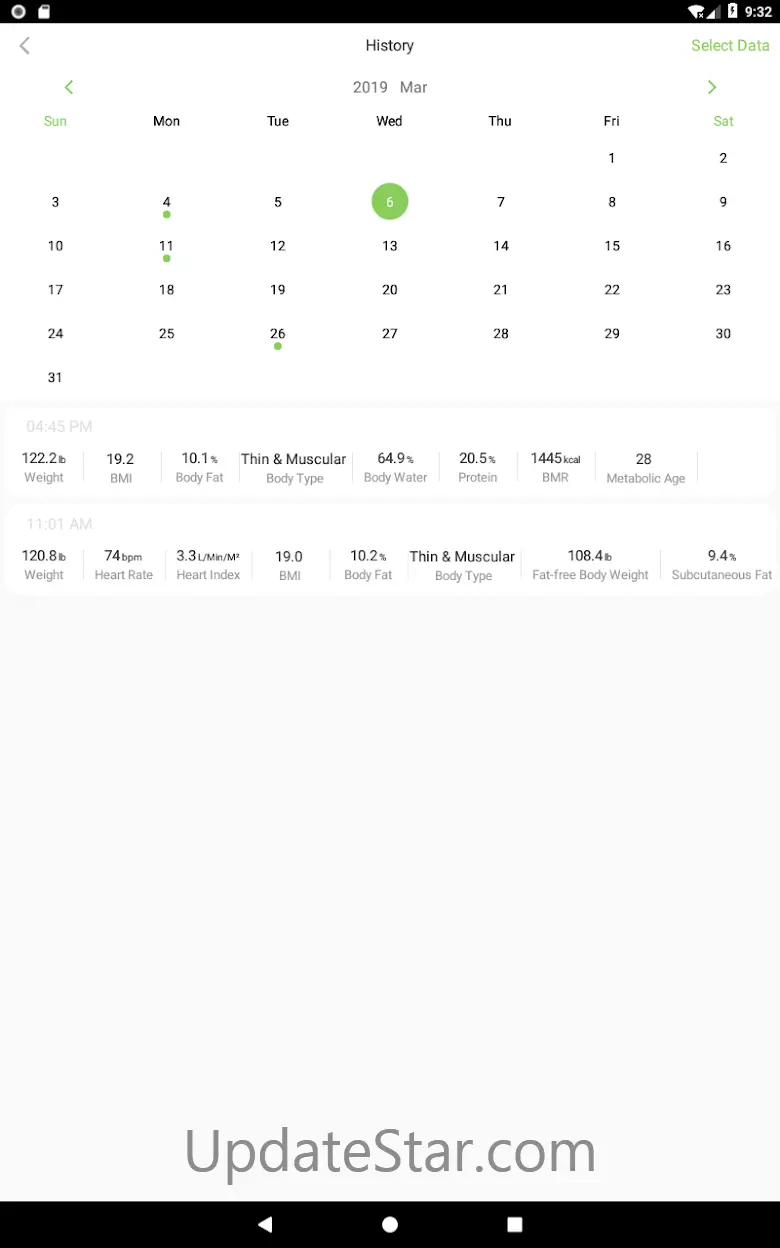
Task: Select March 31 on the calendar
Action: coord(55,378)
